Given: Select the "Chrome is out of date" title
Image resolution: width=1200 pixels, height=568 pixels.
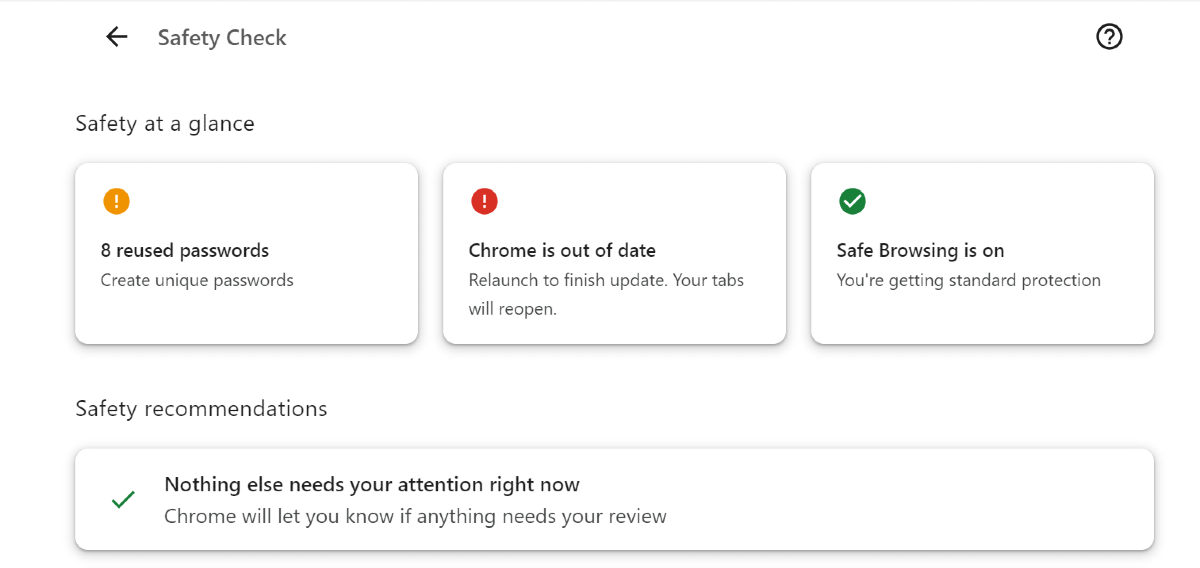Looking at the screenshot, I should (562, 250).
